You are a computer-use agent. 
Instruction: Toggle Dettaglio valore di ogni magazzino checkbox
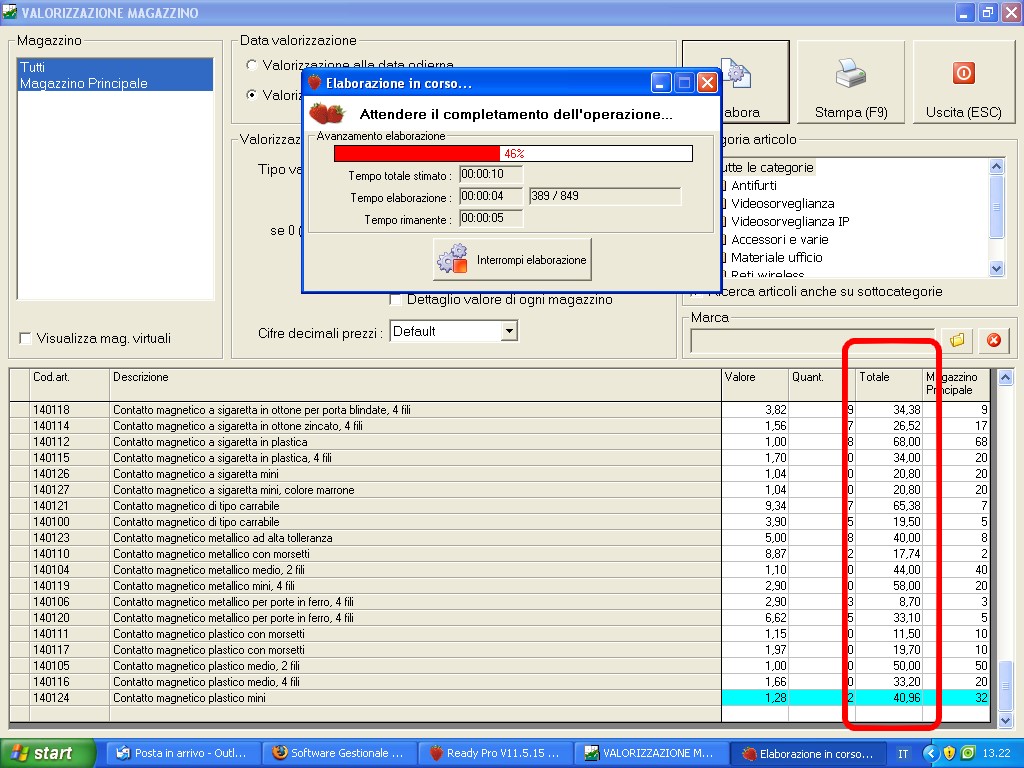point(394,300)
